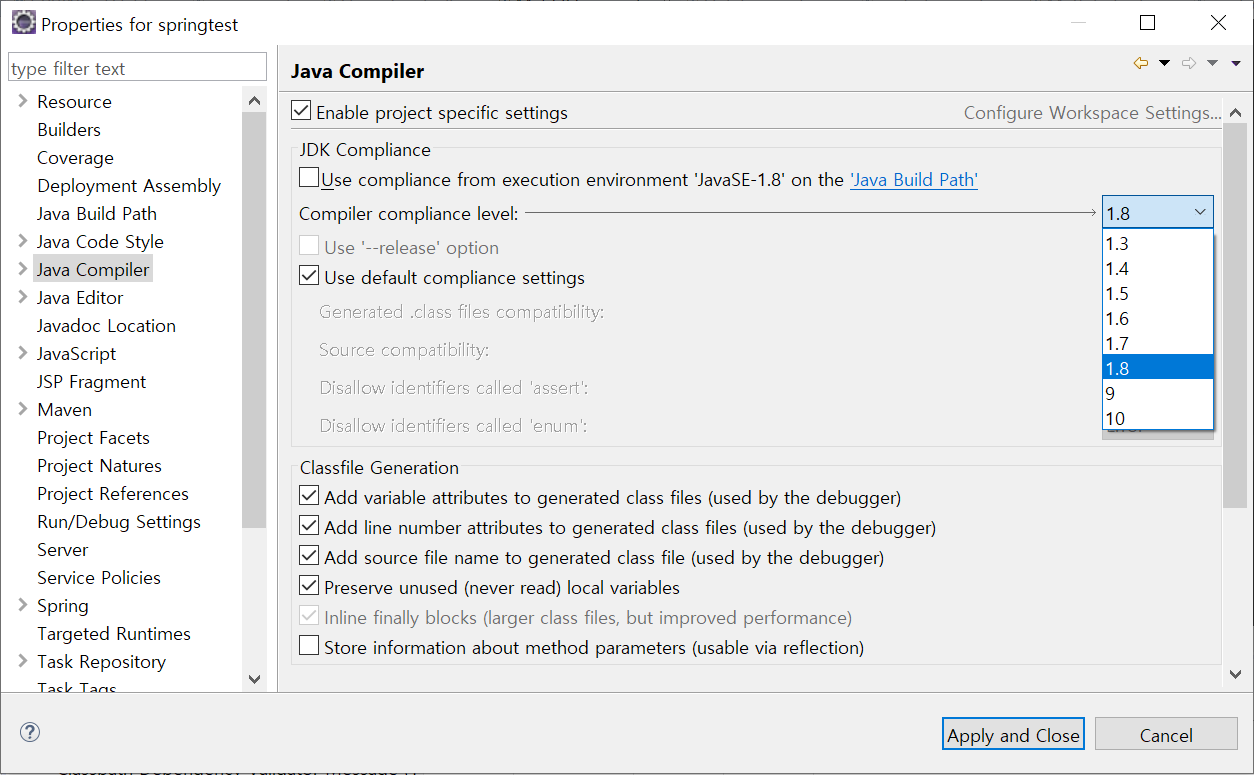Click left tree scrollbar up arrow
This screenshot has height=775, width=1254.
[x=254, y=101]
